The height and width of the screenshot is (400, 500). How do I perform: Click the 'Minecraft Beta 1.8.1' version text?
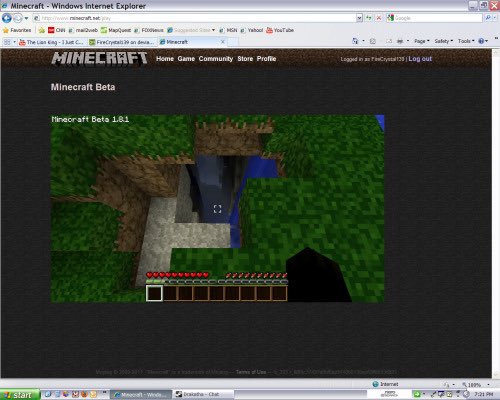point(90,119)
